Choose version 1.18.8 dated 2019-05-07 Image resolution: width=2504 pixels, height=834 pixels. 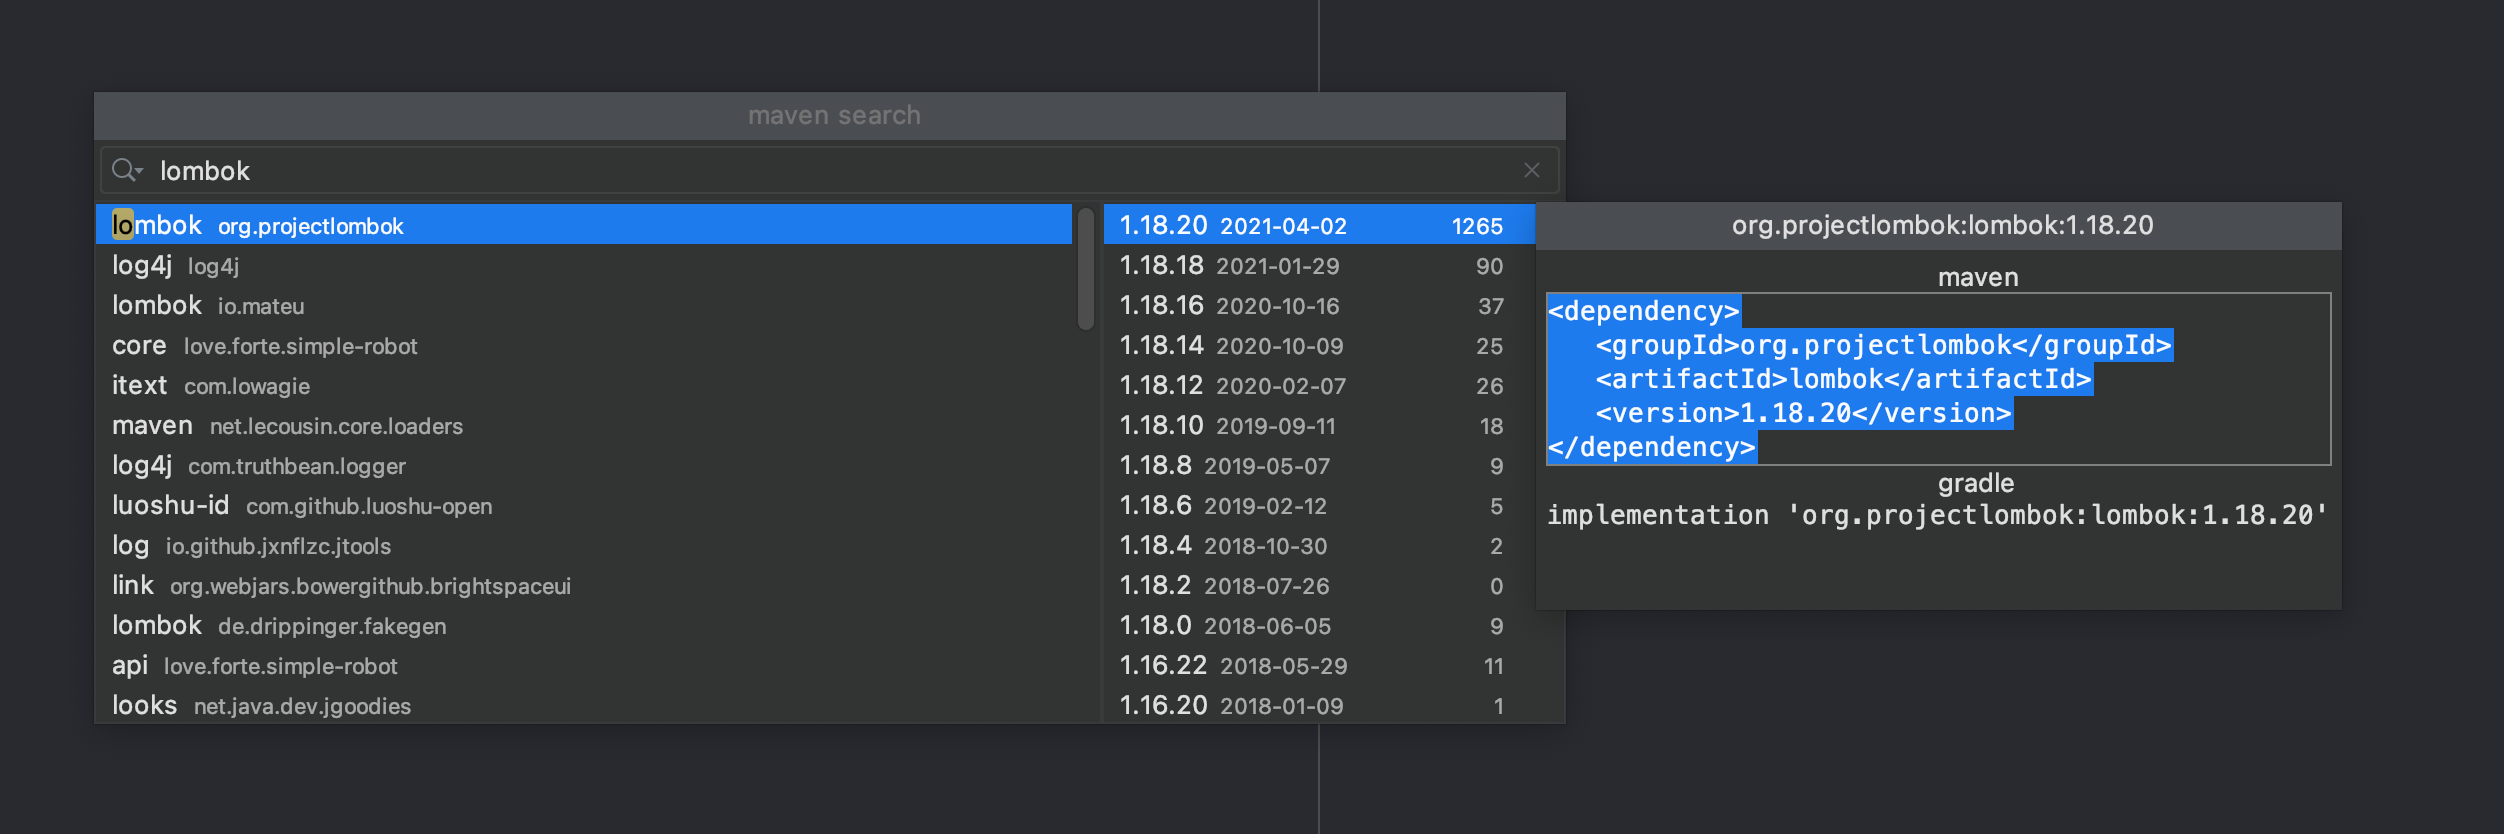pos(1319,465)
